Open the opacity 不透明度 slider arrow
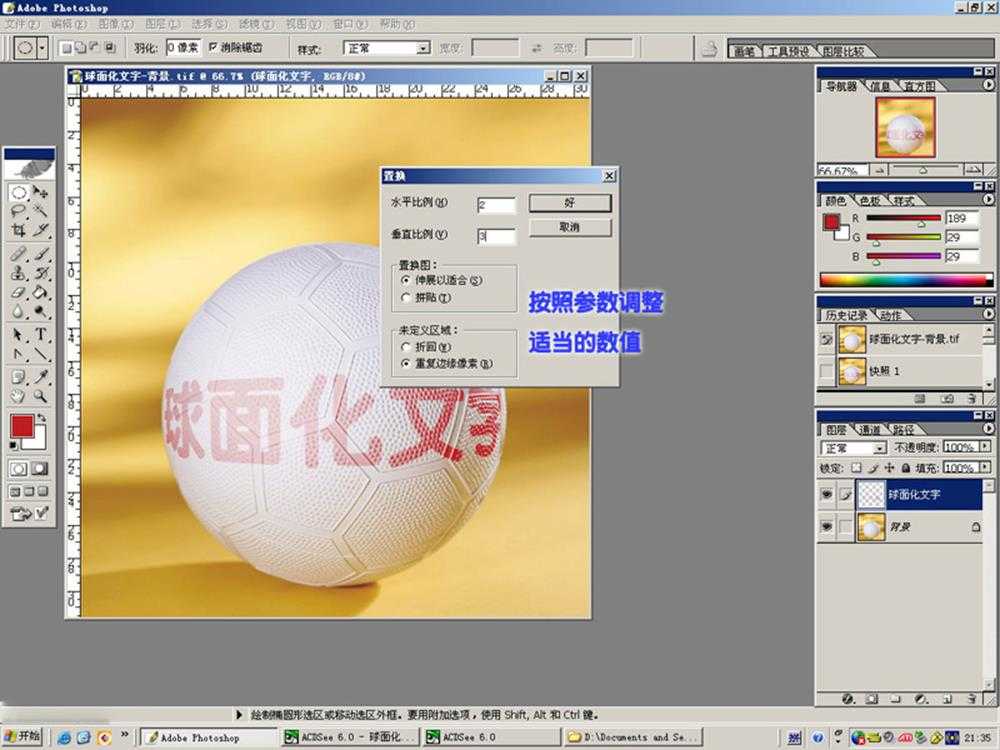Image resolution: width=1000 pixels, height=750 pixels. point(985,446)
